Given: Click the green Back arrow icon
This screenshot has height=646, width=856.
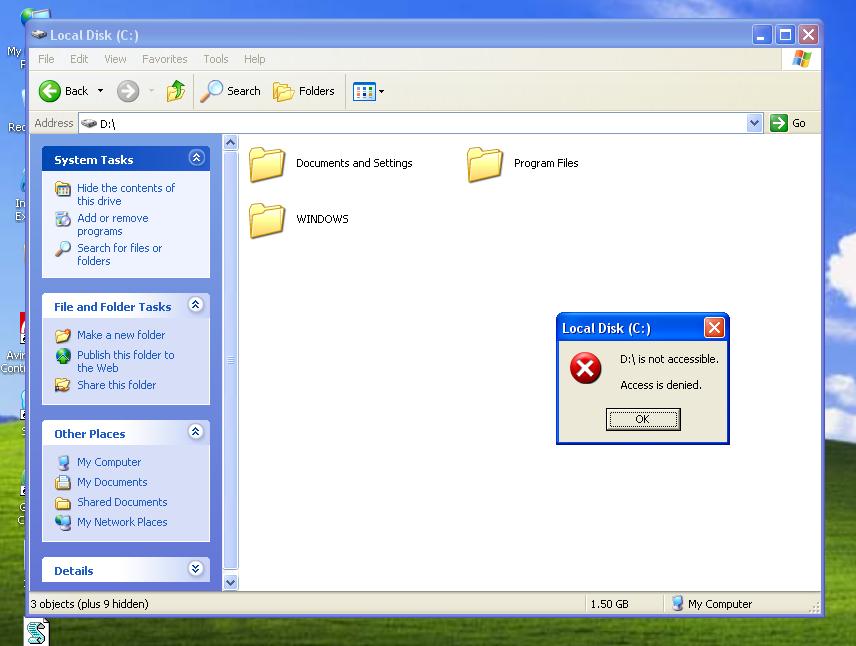Looking at the screenshot, I should (50, 91).
